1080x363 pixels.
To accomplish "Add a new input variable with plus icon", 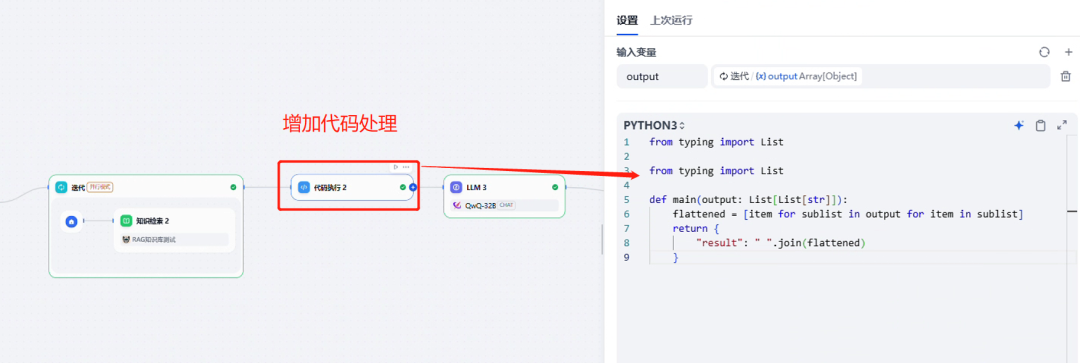I will click(x=1068, y=52).
